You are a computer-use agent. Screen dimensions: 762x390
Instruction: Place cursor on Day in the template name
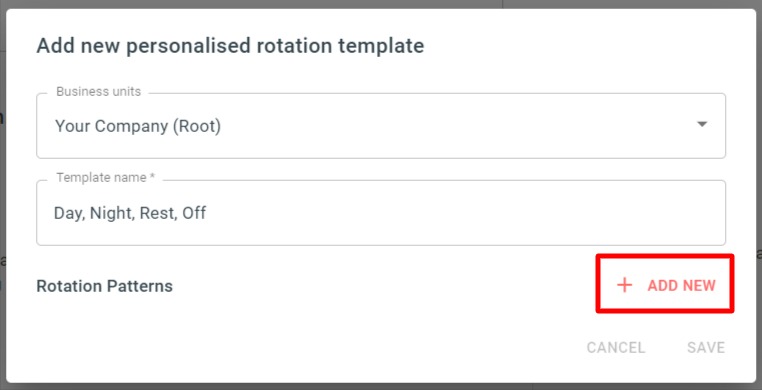[x=69, y=213]
